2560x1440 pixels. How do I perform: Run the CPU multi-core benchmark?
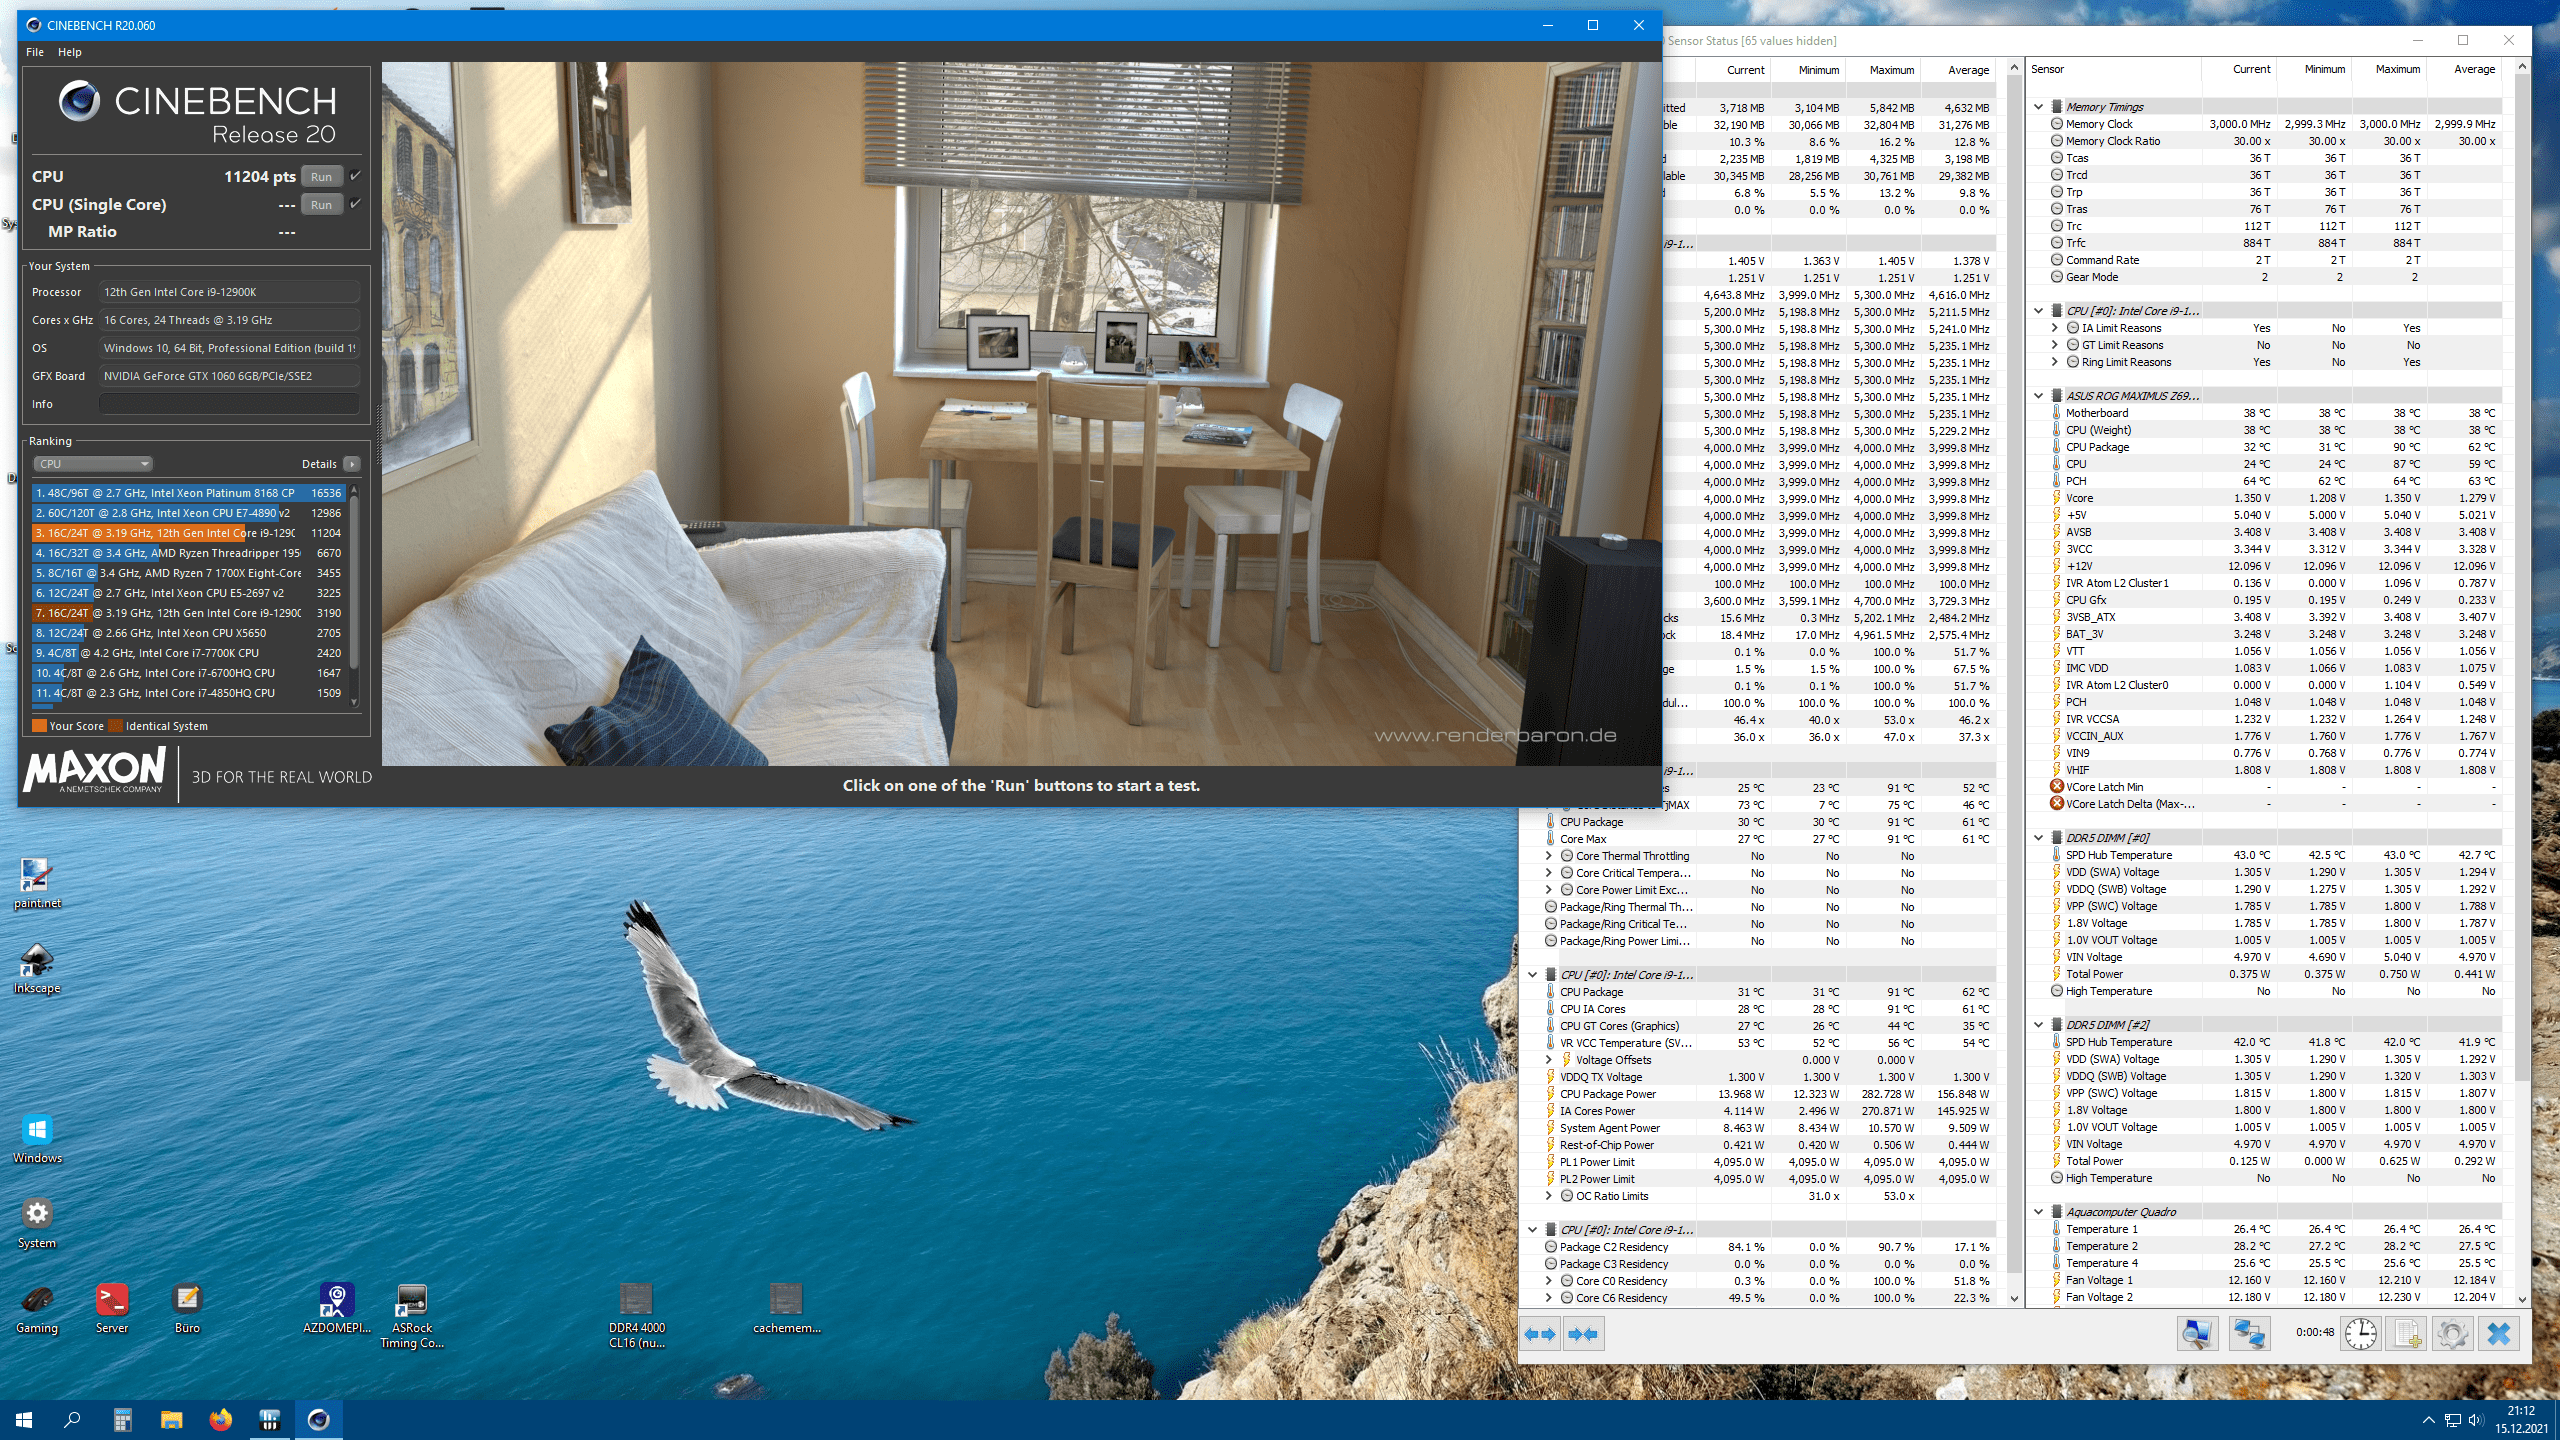tap(321, 176)
